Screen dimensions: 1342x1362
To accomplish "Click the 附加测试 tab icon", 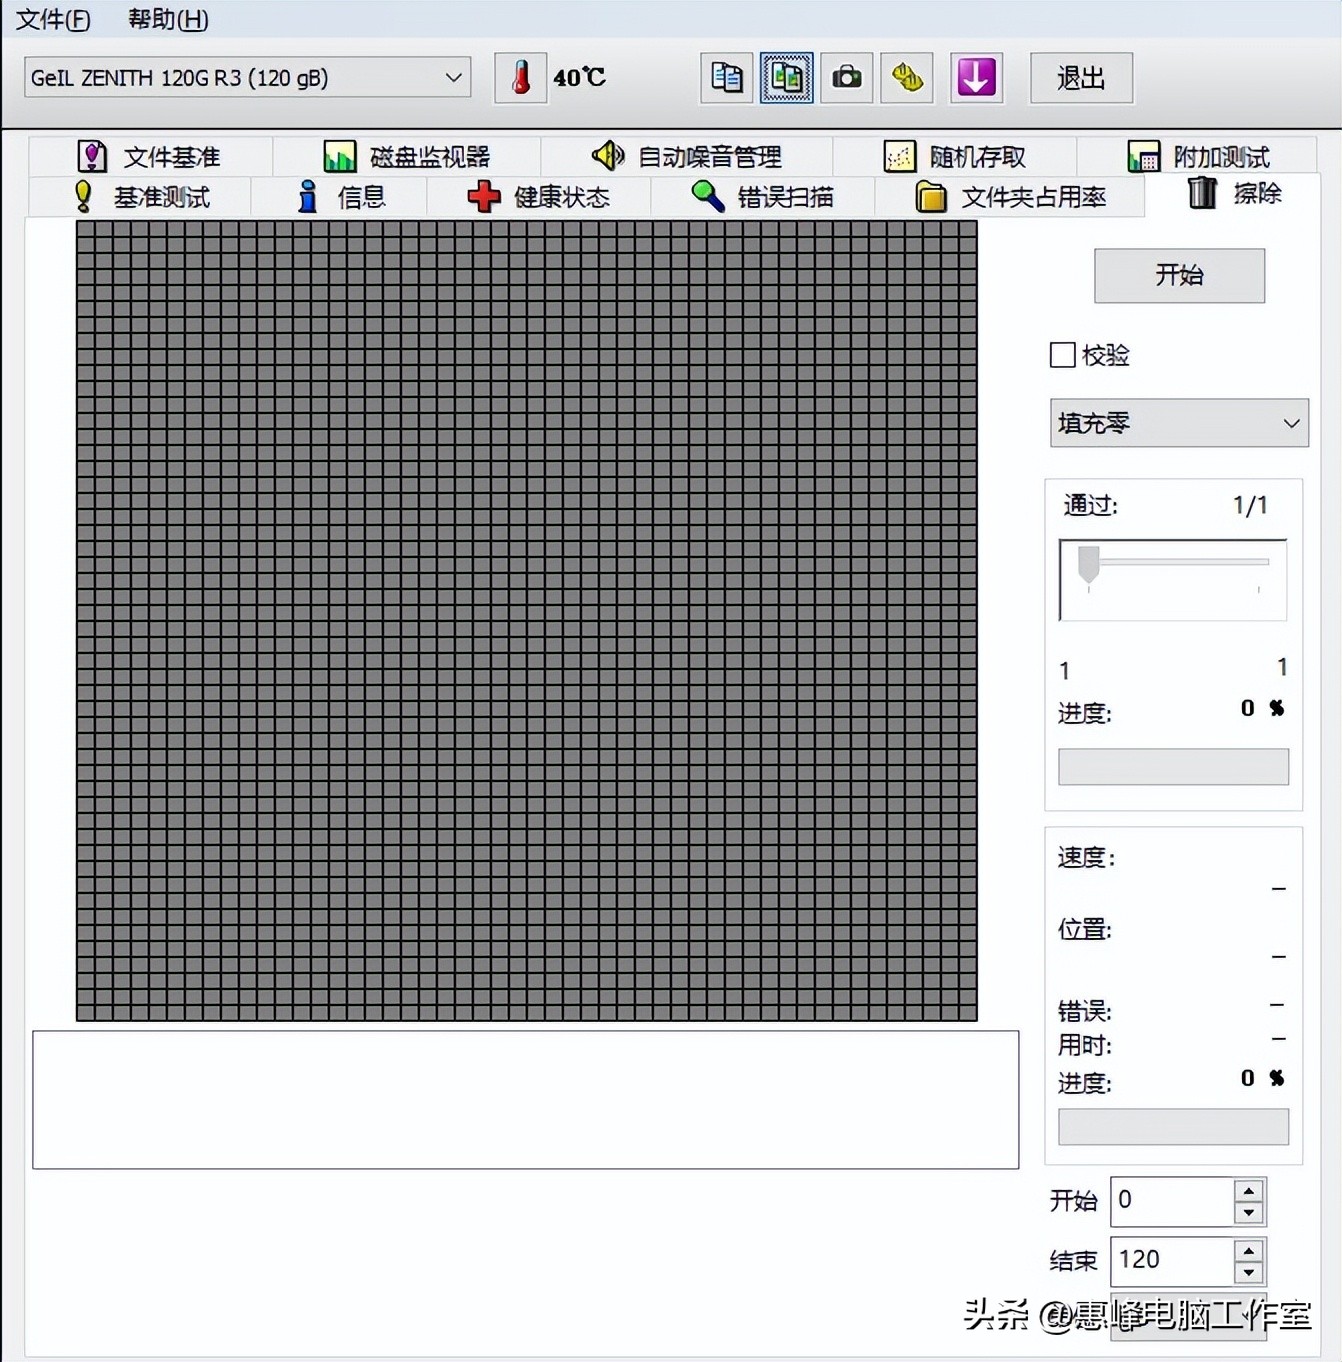I will [1144, 156].
